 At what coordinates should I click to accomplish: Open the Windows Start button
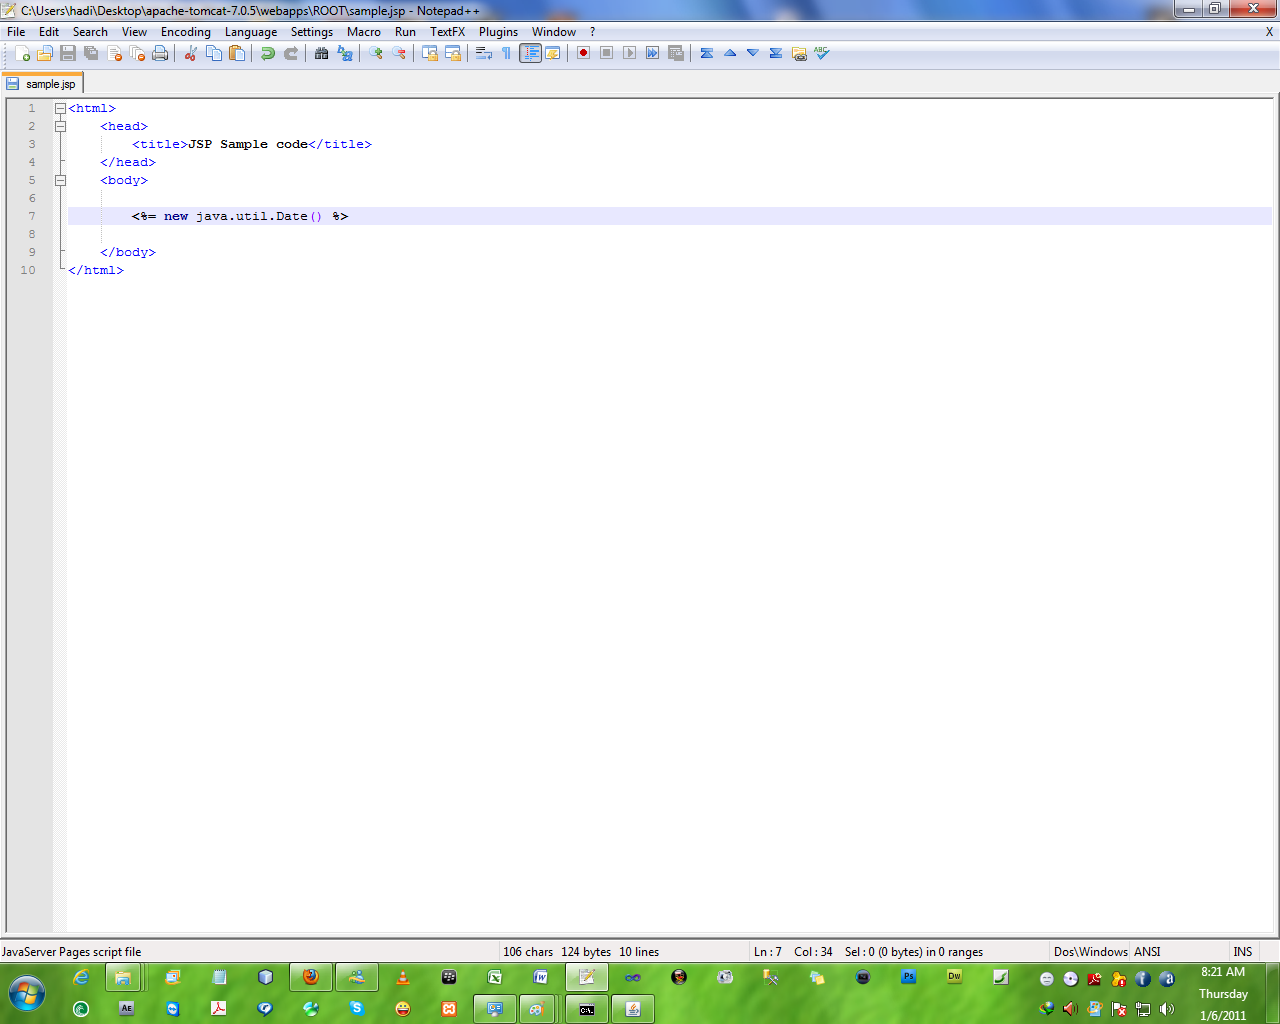pos(27,994)
